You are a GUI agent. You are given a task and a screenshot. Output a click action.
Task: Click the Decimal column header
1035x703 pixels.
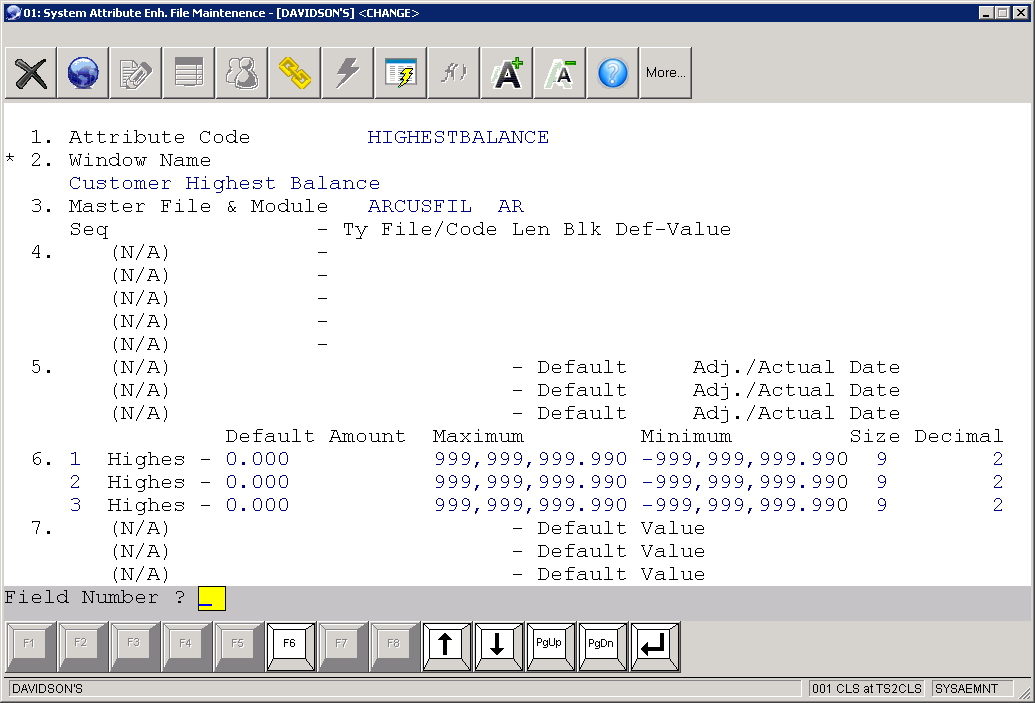pos(958,436)
